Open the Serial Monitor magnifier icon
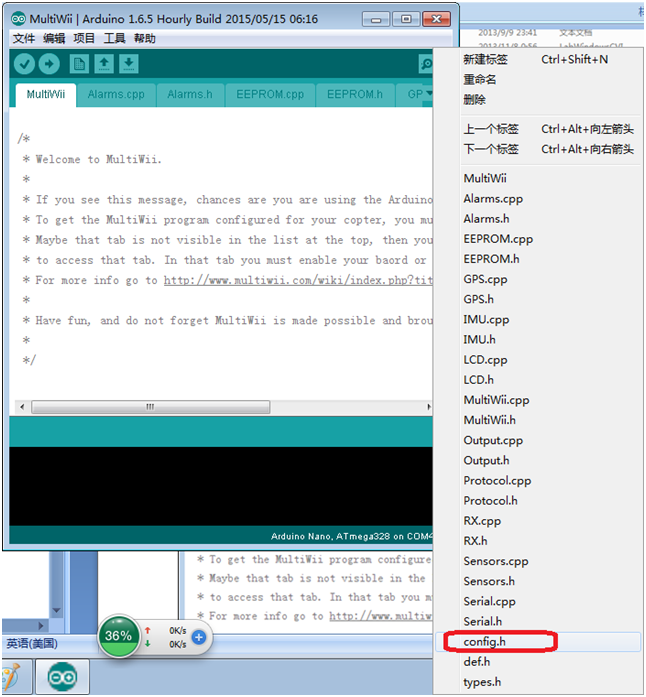The width and height of the screenshot is (646, 697). click(425, 64)
